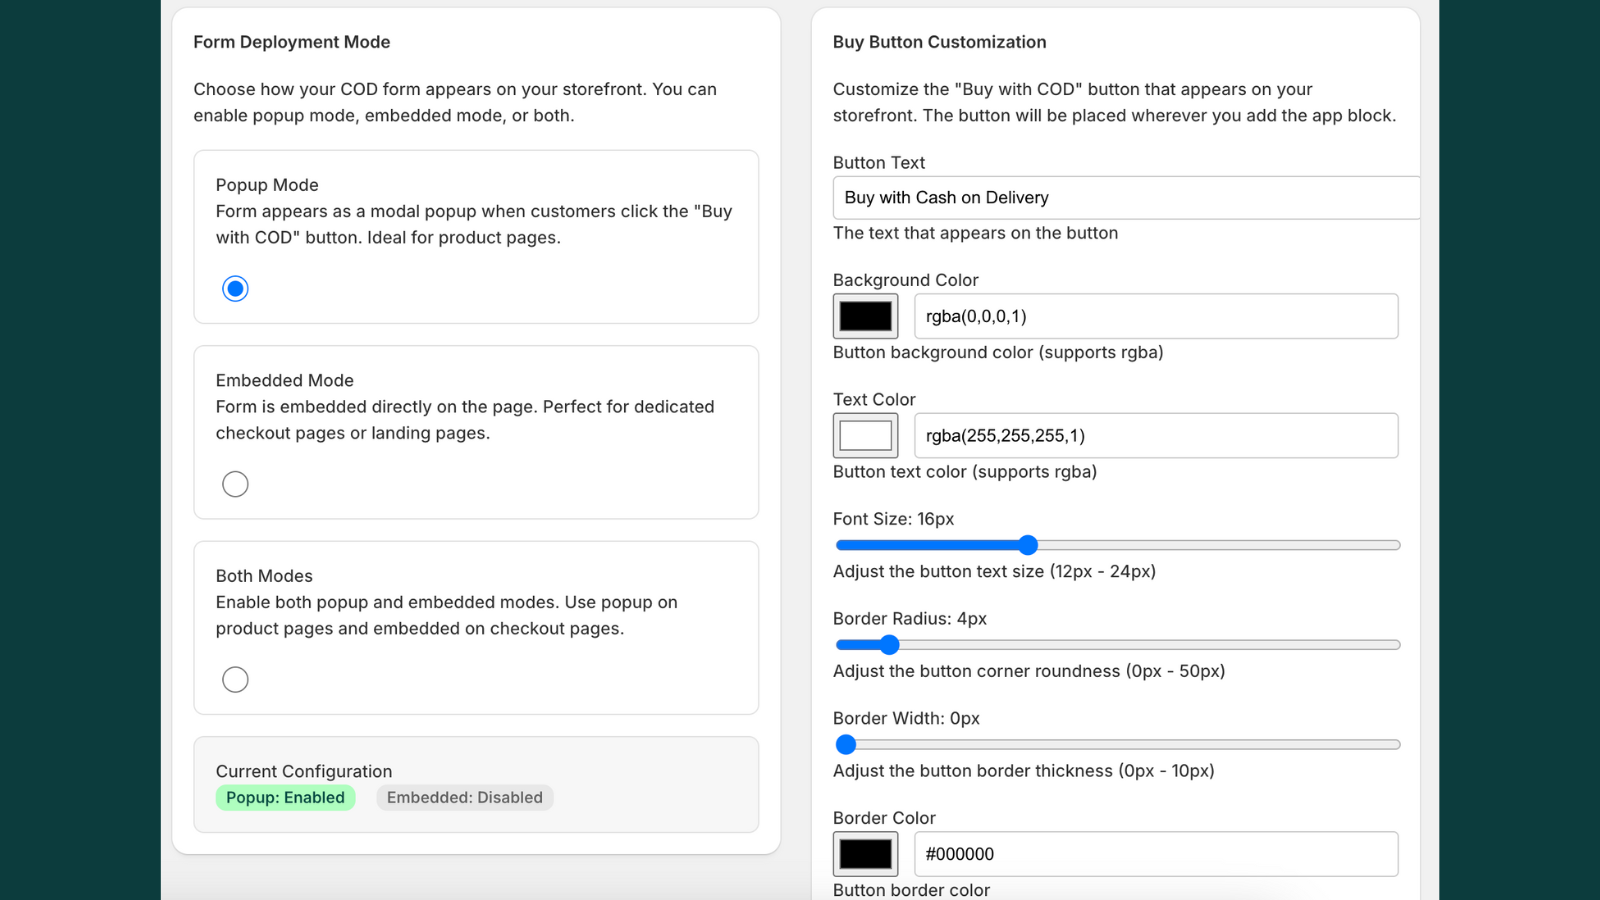Click the Popup: Enabled status badge

point(285,798)
